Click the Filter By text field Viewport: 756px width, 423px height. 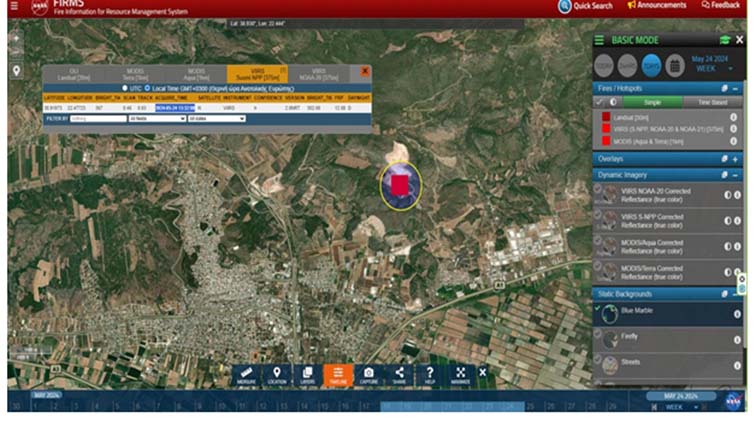tap(98, 119)
